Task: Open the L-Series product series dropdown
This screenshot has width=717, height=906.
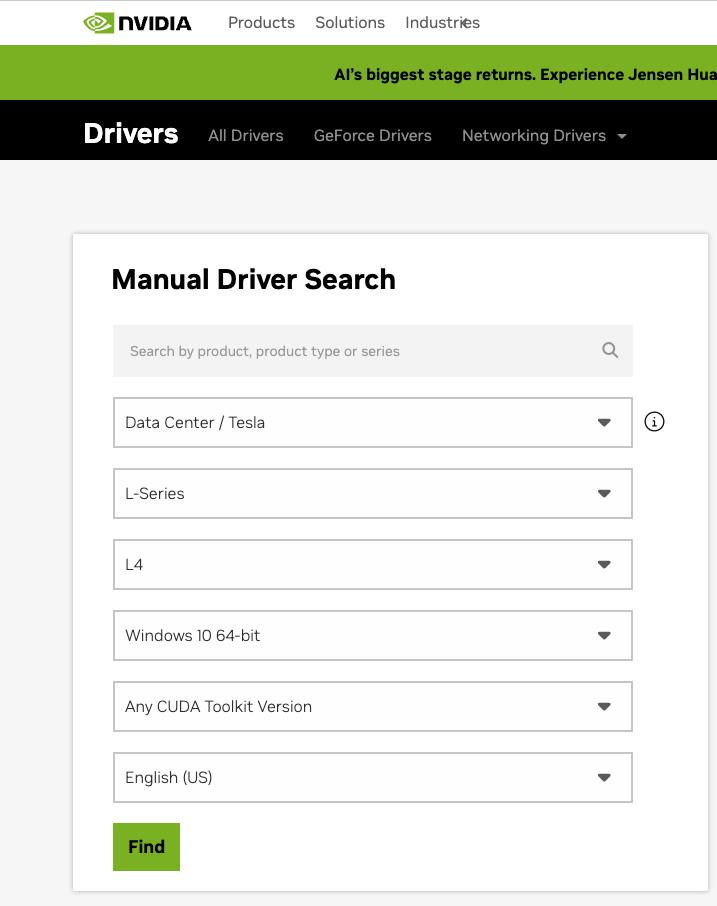Action: pos(372,493)
